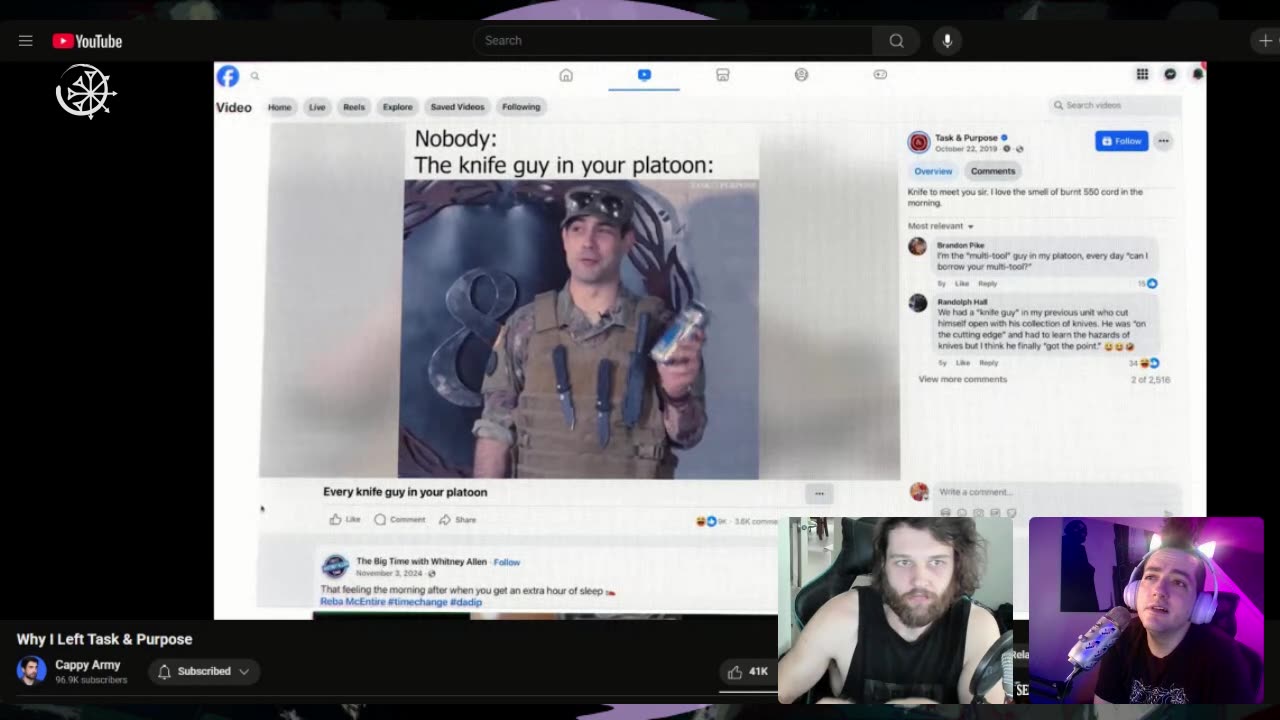
Task: Switch to the Comments tab
Action: tap(993, 171)
